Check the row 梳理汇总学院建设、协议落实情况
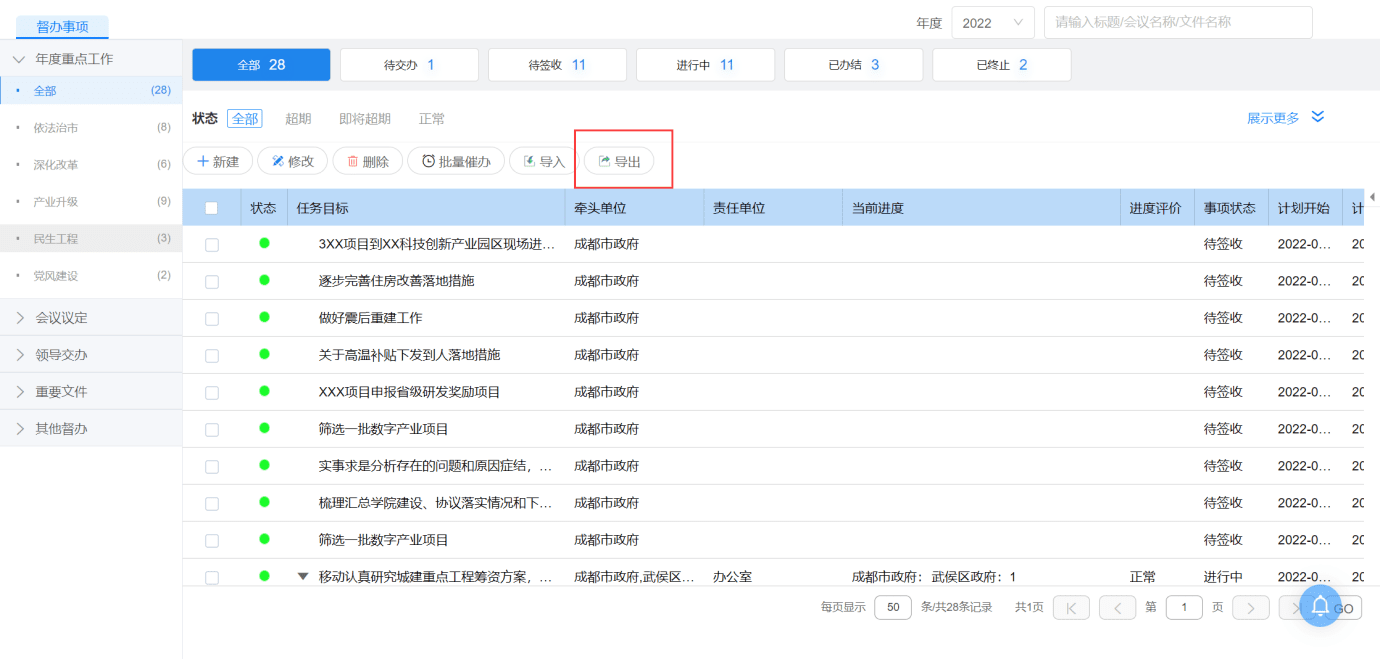This screenshot has width=1380, height=659. tap(211, 504)
